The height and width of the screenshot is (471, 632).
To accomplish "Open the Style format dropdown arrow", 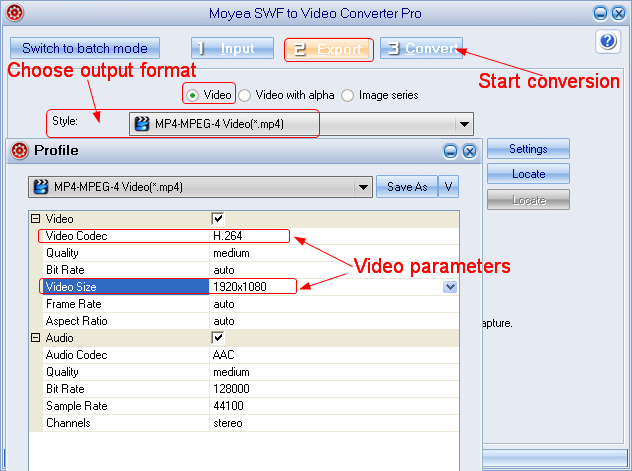I will click(464, 124).
